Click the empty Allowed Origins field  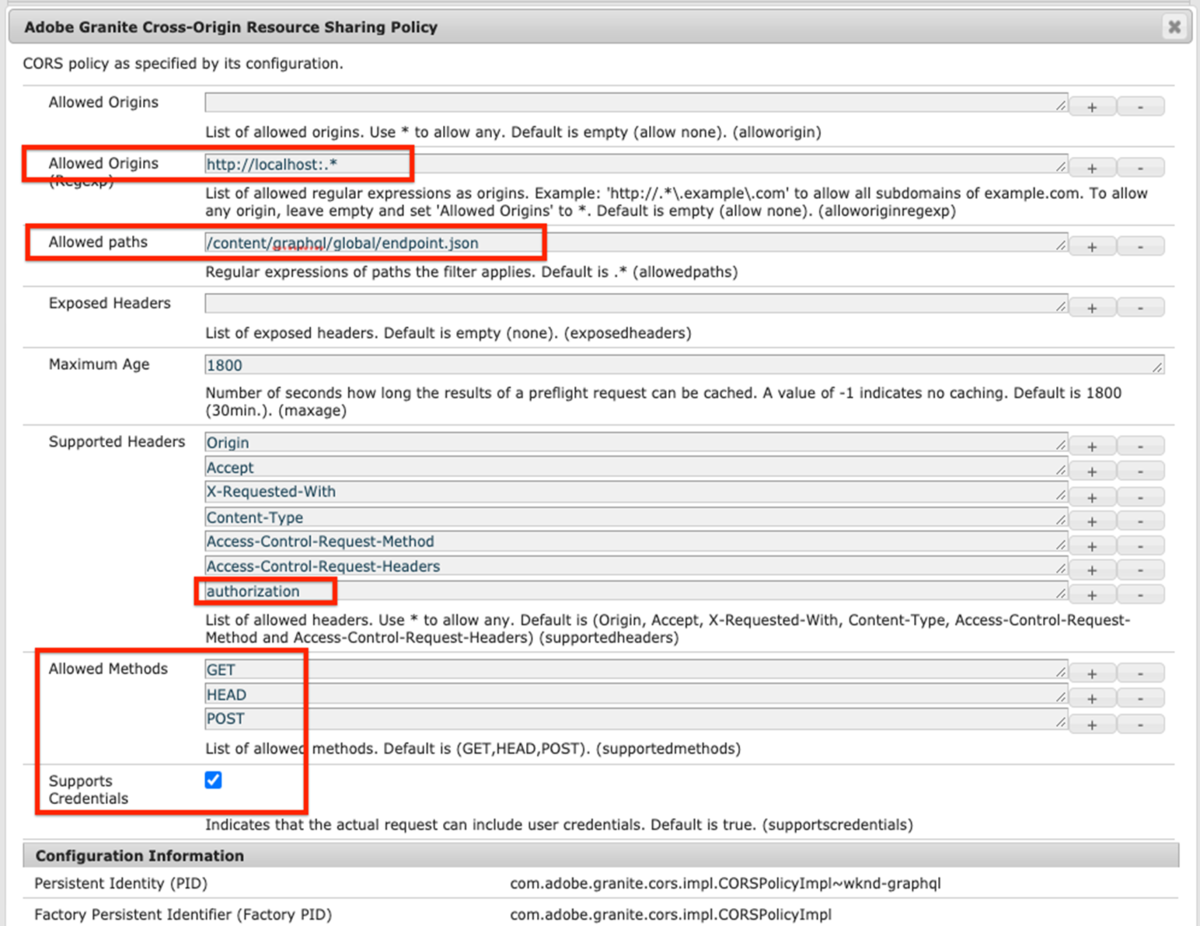click(x=636, y=102)
